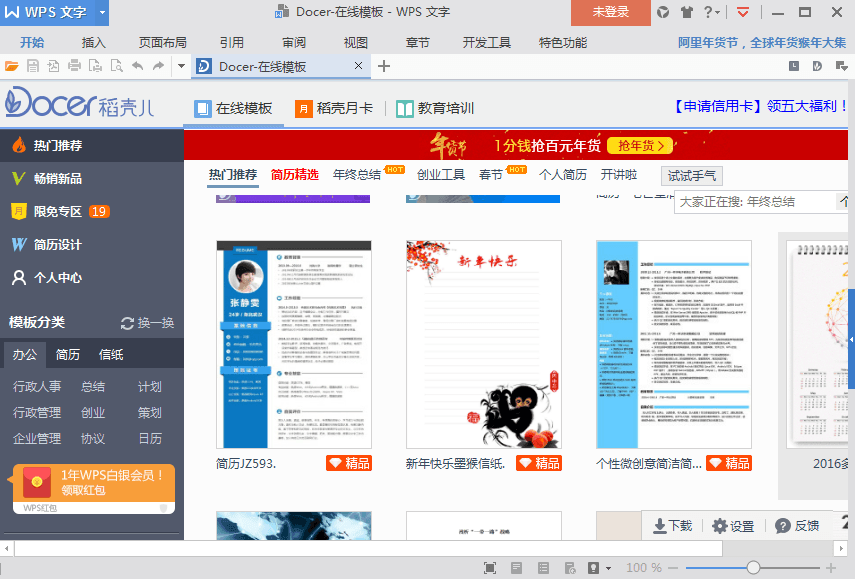Click the Save floppy disk icon
Viewport: 855px width, 579px height.
[33, 67]
